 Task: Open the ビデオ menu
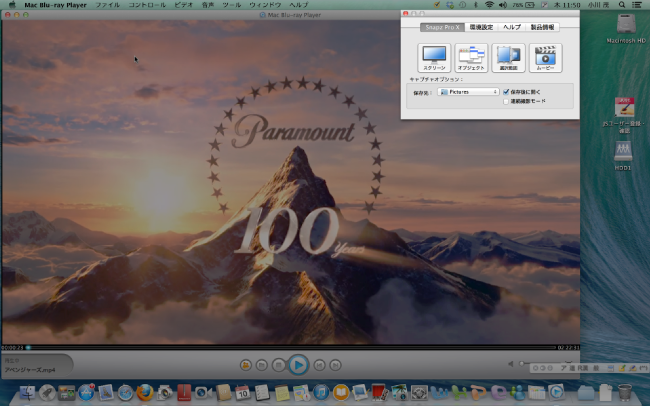184,5
